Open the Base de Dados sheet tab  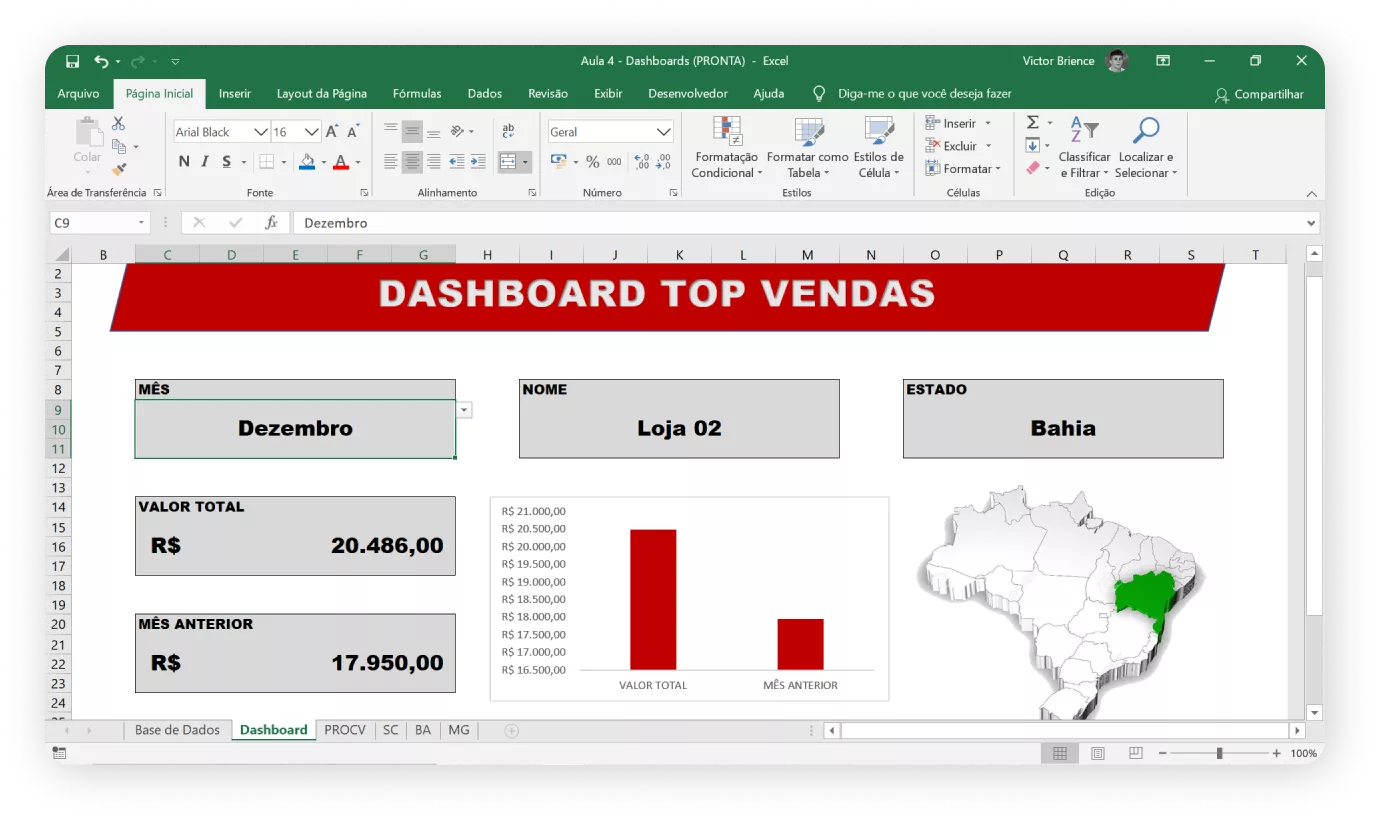177,730
